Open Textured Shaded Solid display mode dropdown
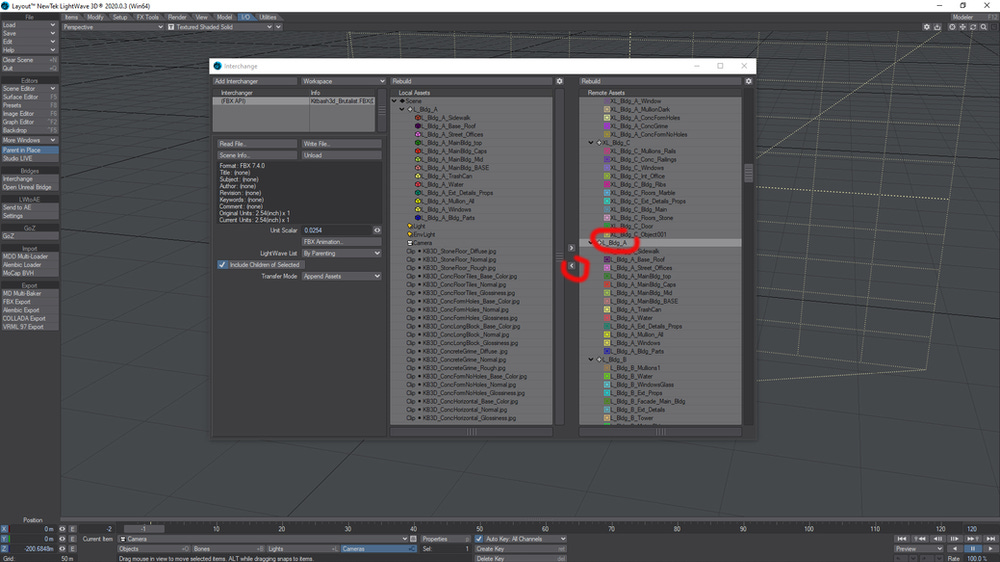The image size is (1000, 562). (x=221, y=27)
